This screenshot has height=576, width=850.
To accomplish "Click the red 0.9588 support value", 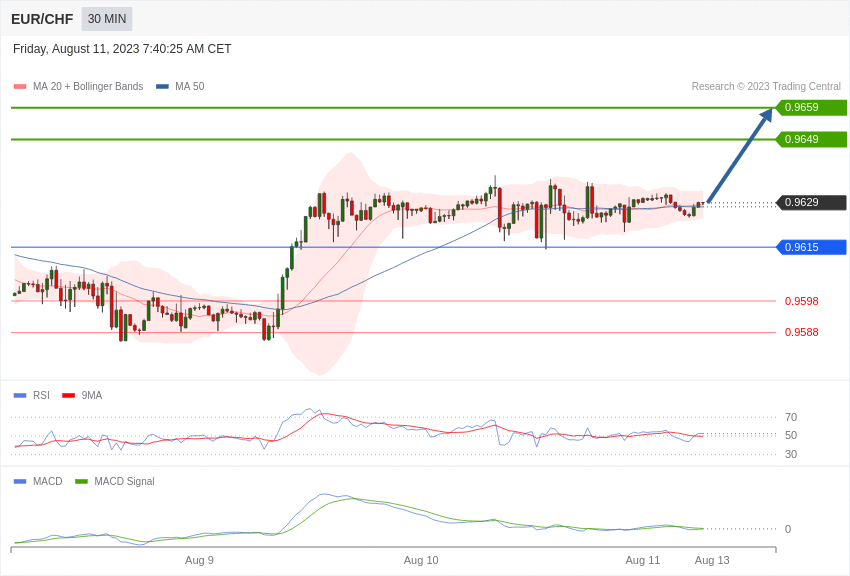I will (x=802, y=332).
